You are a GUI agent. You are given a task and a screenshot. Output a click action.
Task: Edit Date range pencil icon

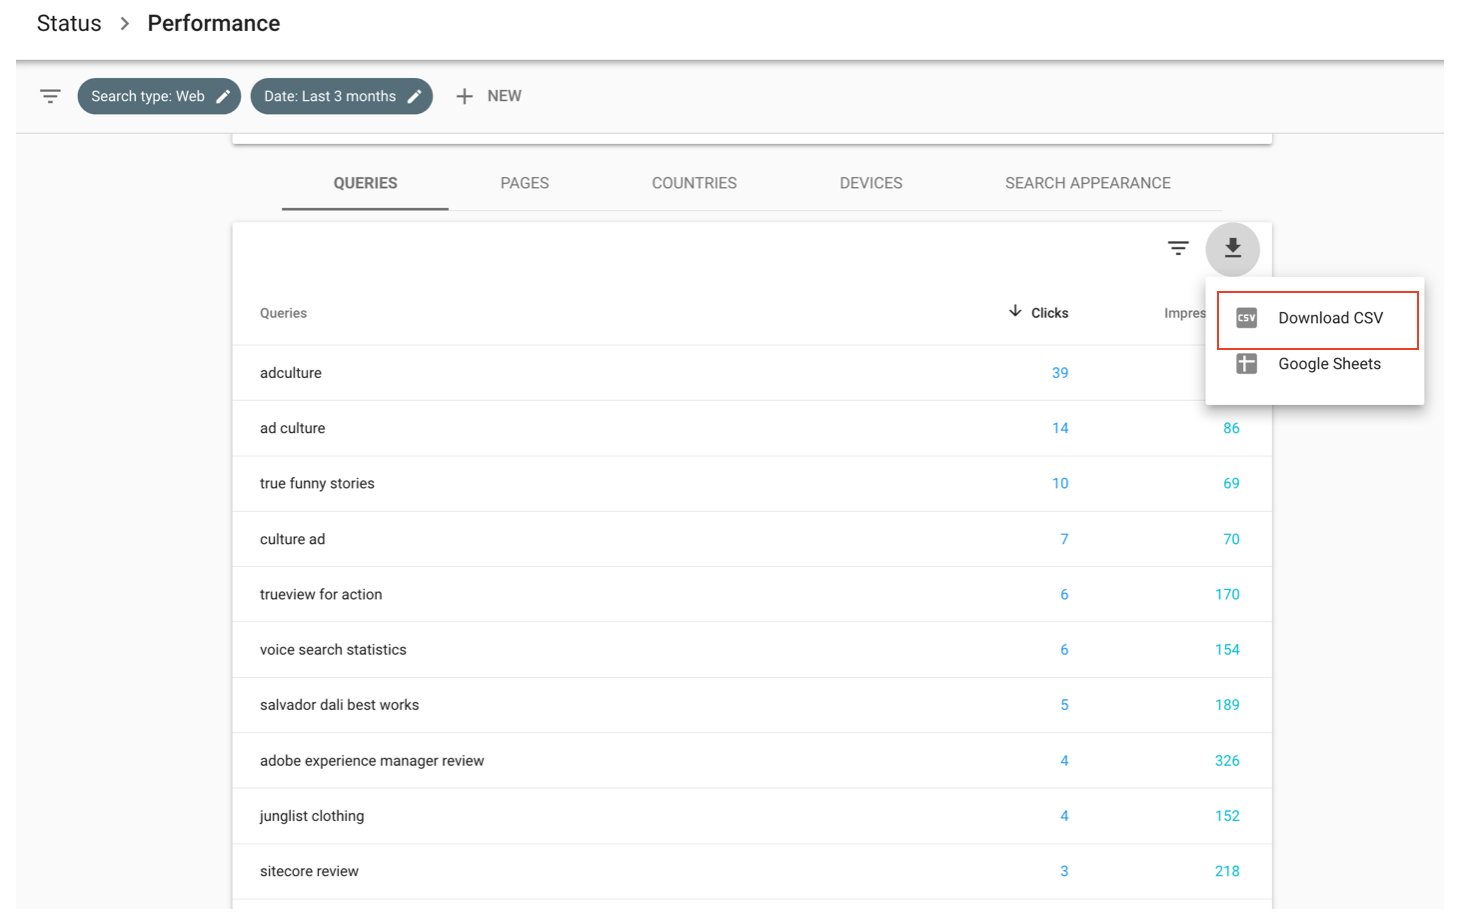[414, 96]
